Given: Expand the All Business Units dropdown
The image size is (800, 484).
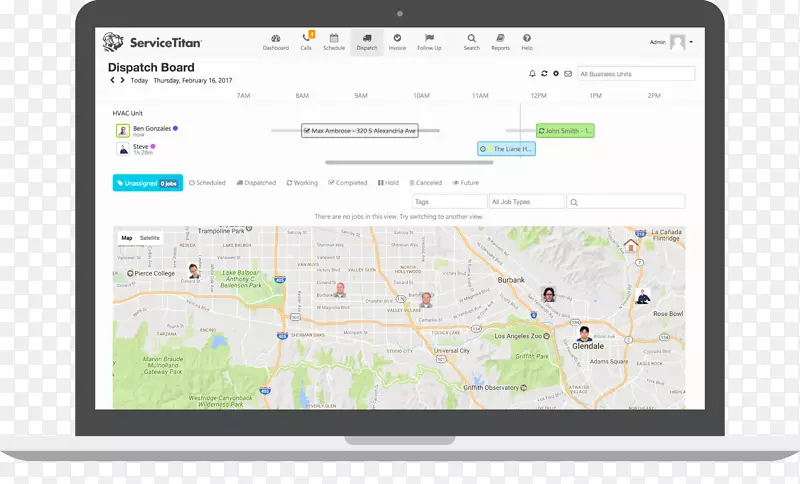Looking at the screenshot, I should click(635, 74).
